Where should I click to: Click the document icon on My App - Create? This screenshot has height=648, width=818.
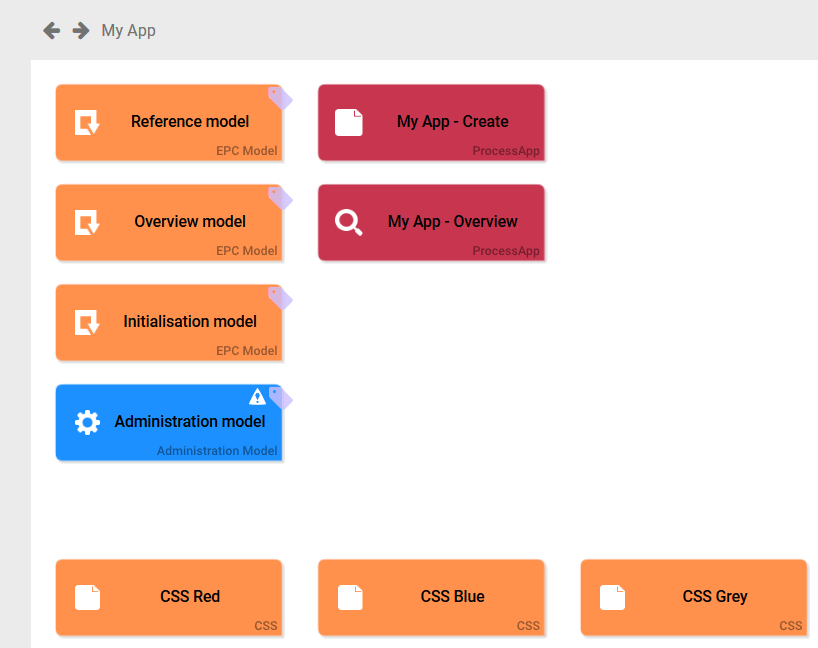click(348, 122)
